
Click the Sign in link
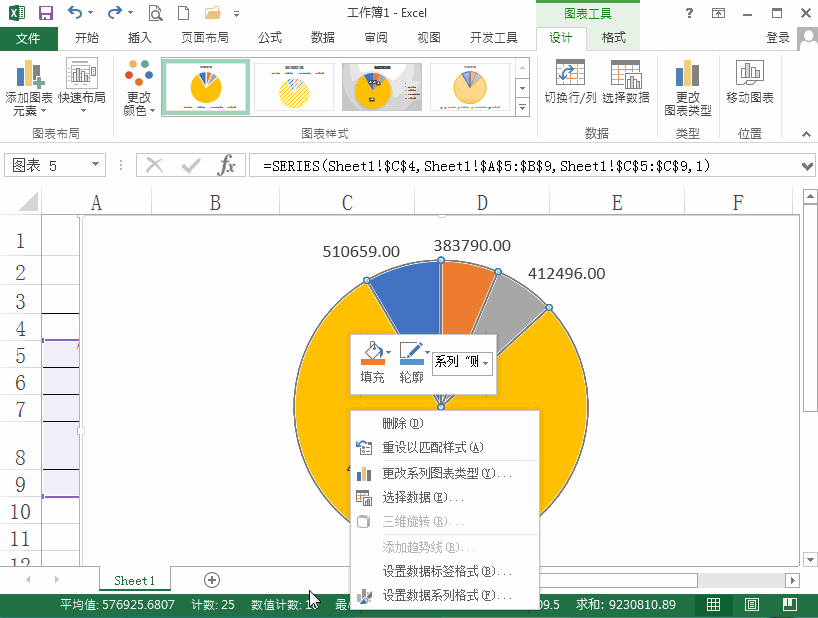pos(777,38)
